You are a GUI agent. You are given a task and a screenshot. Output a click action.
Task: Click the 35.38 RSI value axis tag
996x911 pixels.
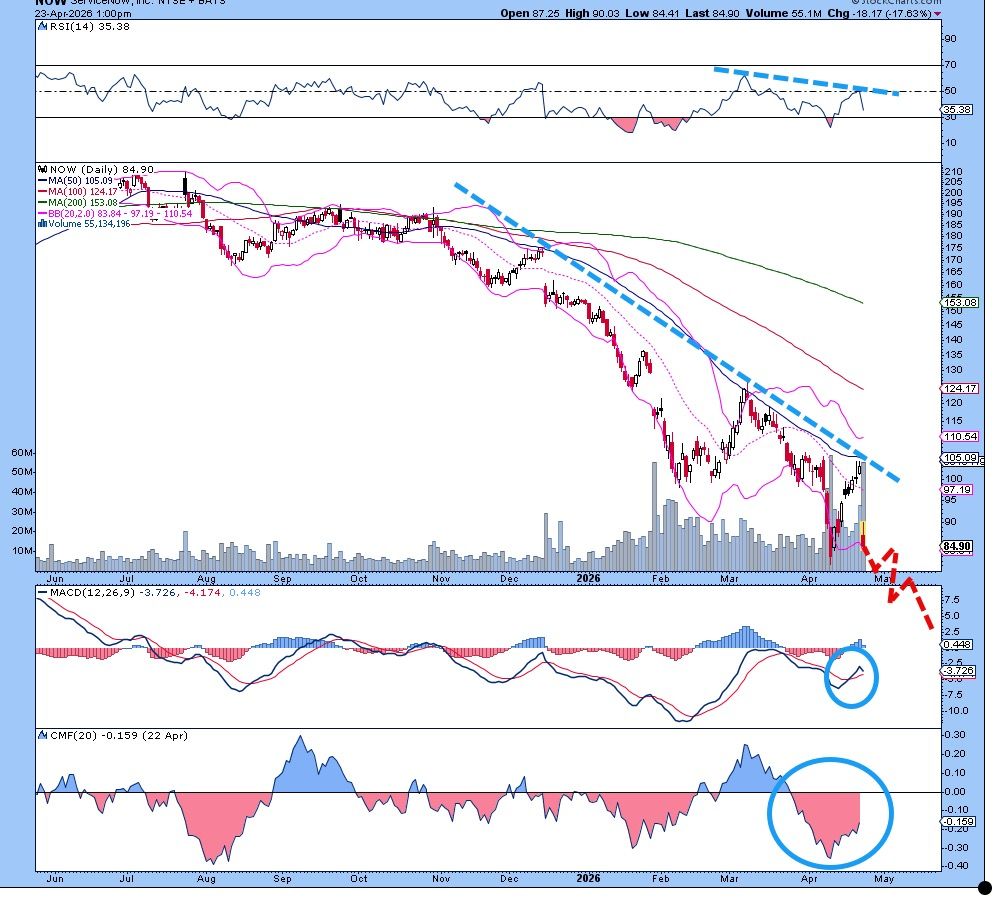coord(958,109)
